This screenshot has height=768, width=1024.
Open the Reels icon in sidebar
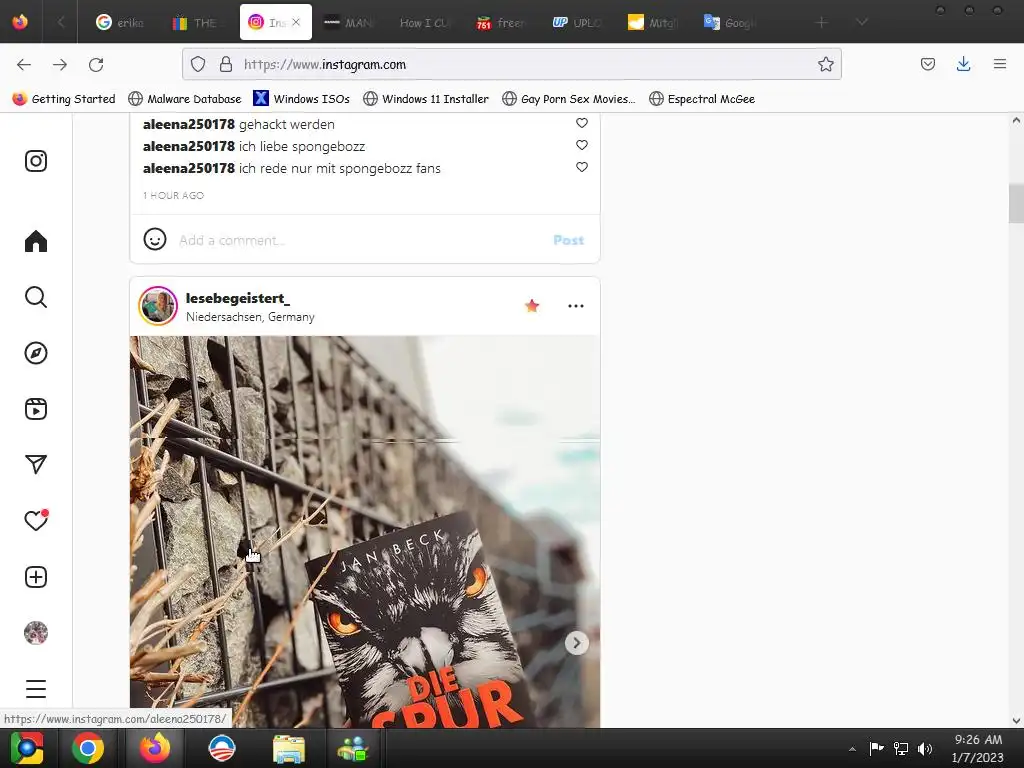coord(36,409)
